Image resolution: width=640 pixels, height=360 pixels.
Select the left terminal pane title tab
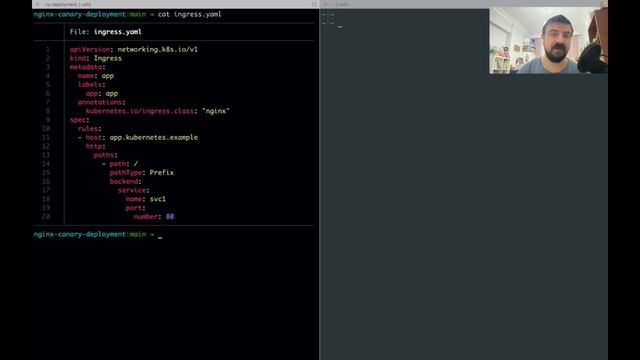coord(67,4)
